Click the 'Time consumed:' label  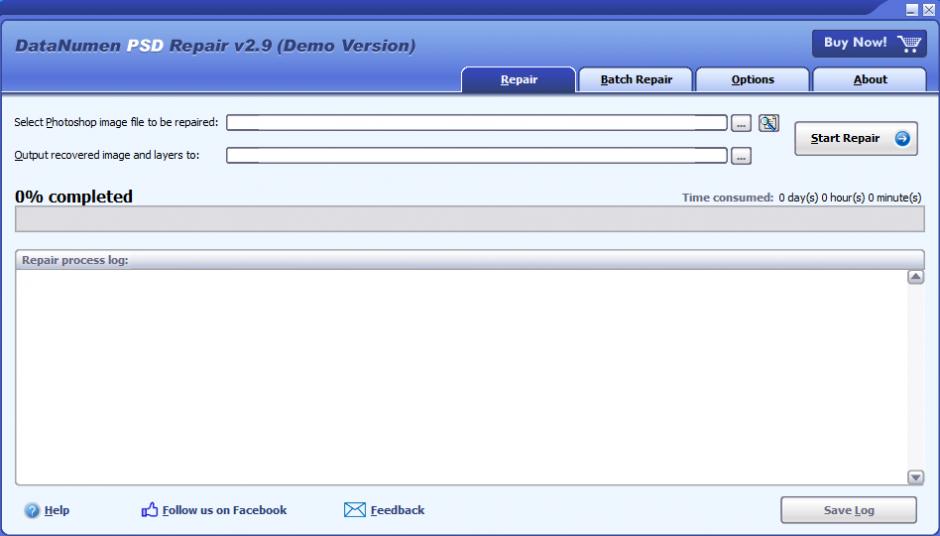click(727, 197)
